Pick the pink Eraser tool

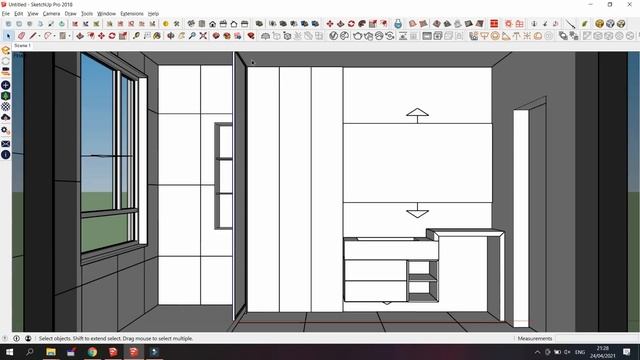[x=21, y=36]
